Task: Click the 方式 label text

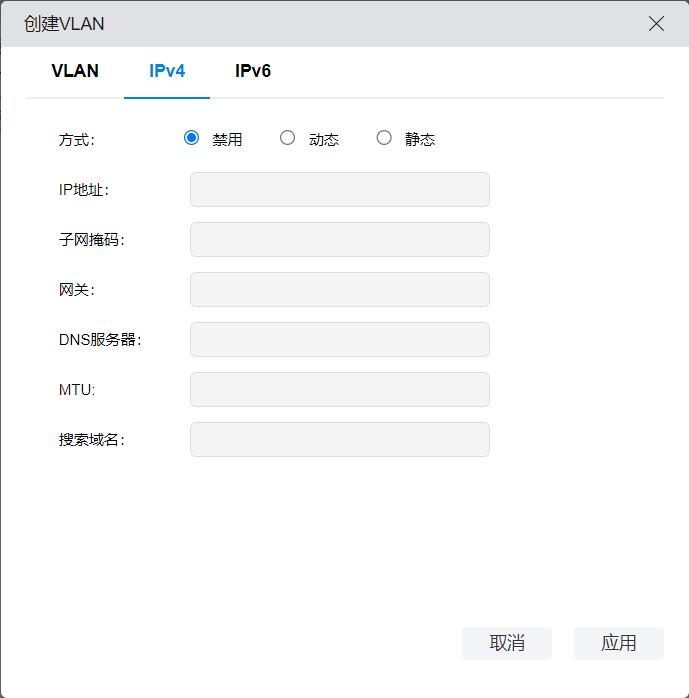Action: tap(76, 139)
